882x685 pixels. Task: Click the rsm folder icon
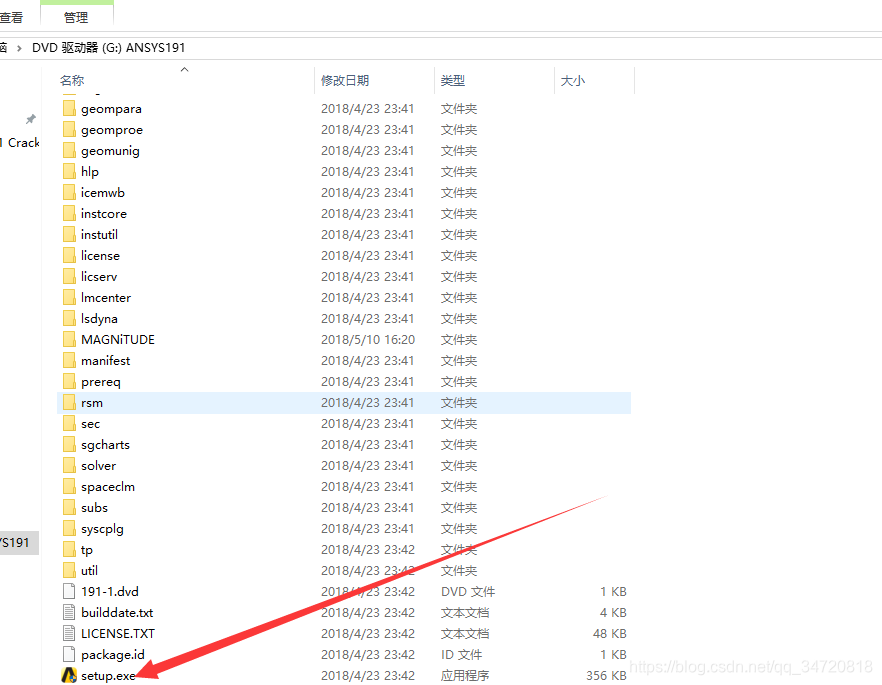pos(69,402)
